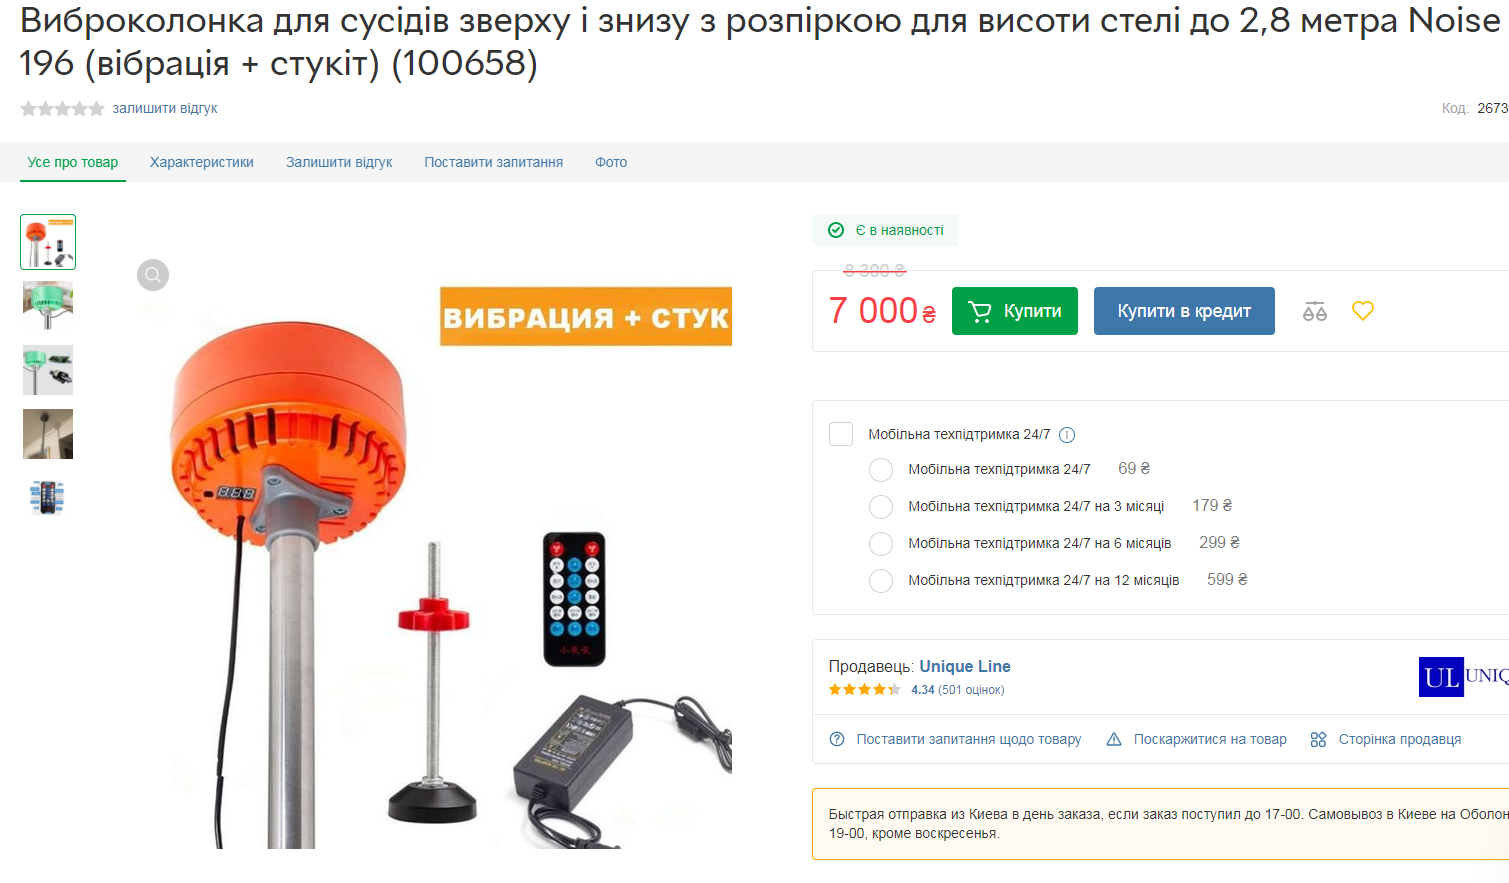Screen dimensions: 1509x883
Task: Select the green device thumbnail image
Action: (x=48, y=306)
